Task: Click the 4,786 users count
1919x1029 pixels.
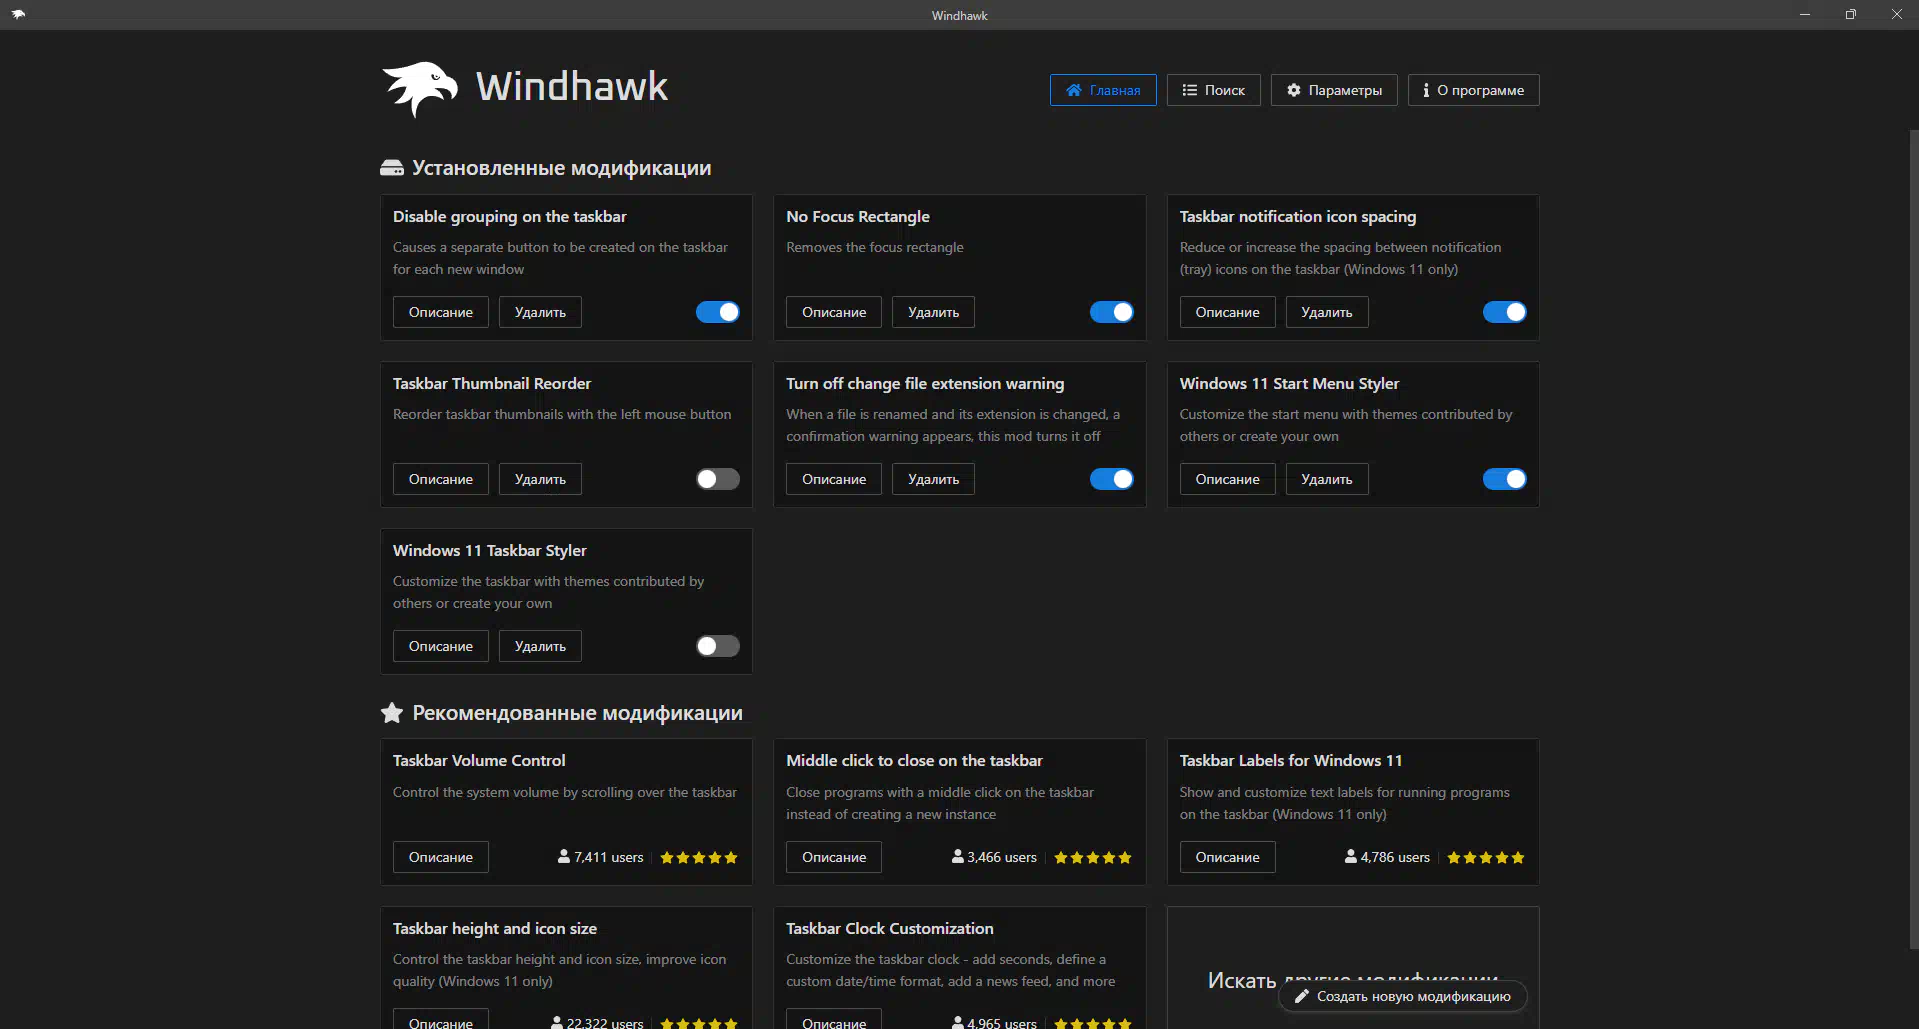Action: 1395,857
